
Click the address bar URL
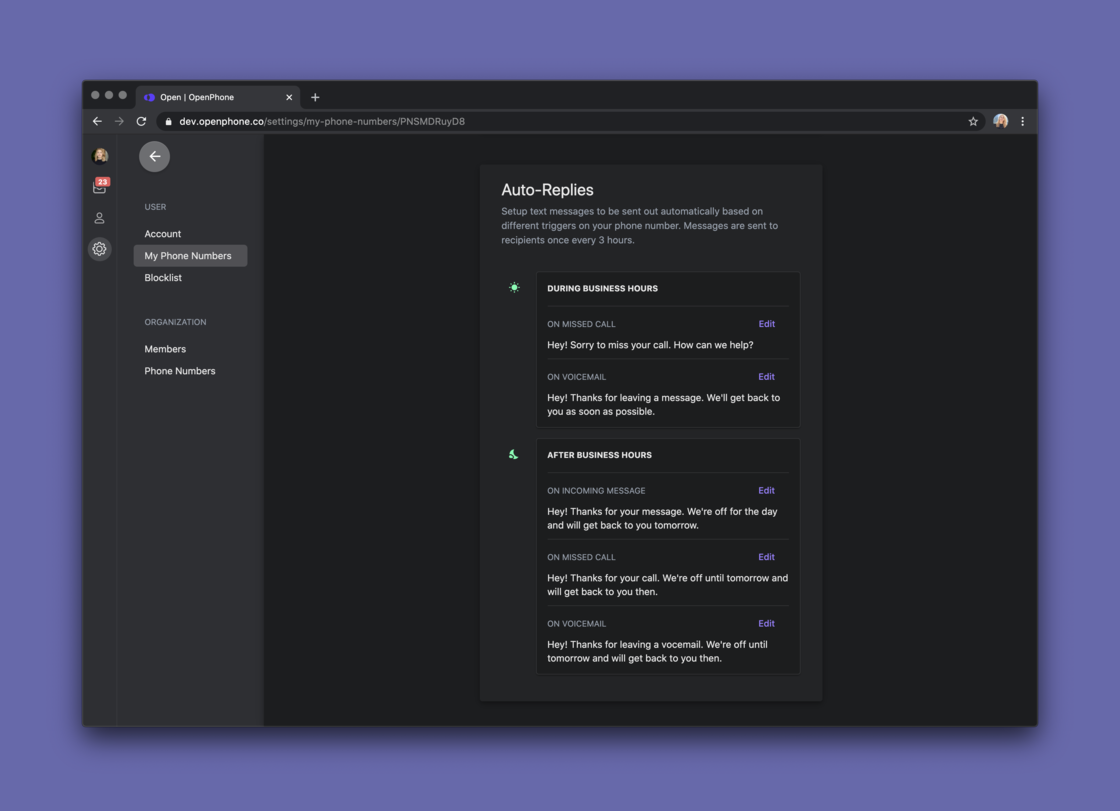[x=322, y=121]
